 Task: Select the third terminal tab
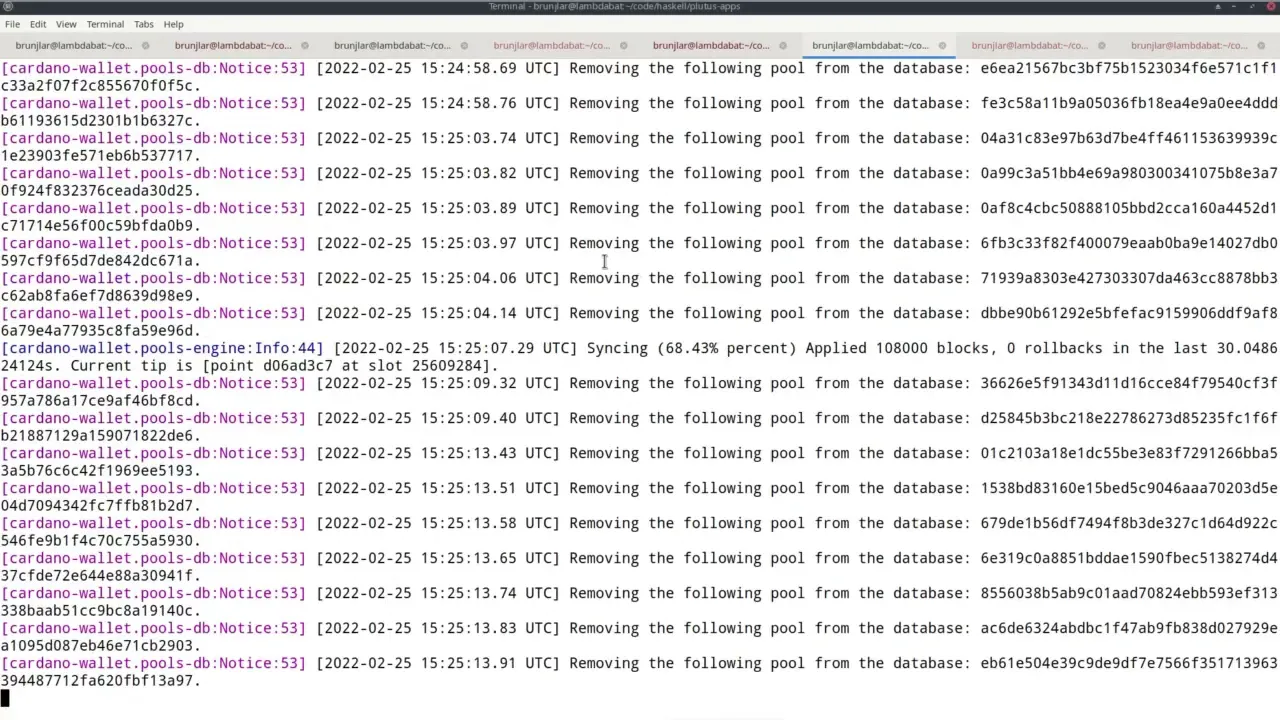click(392, 45)
